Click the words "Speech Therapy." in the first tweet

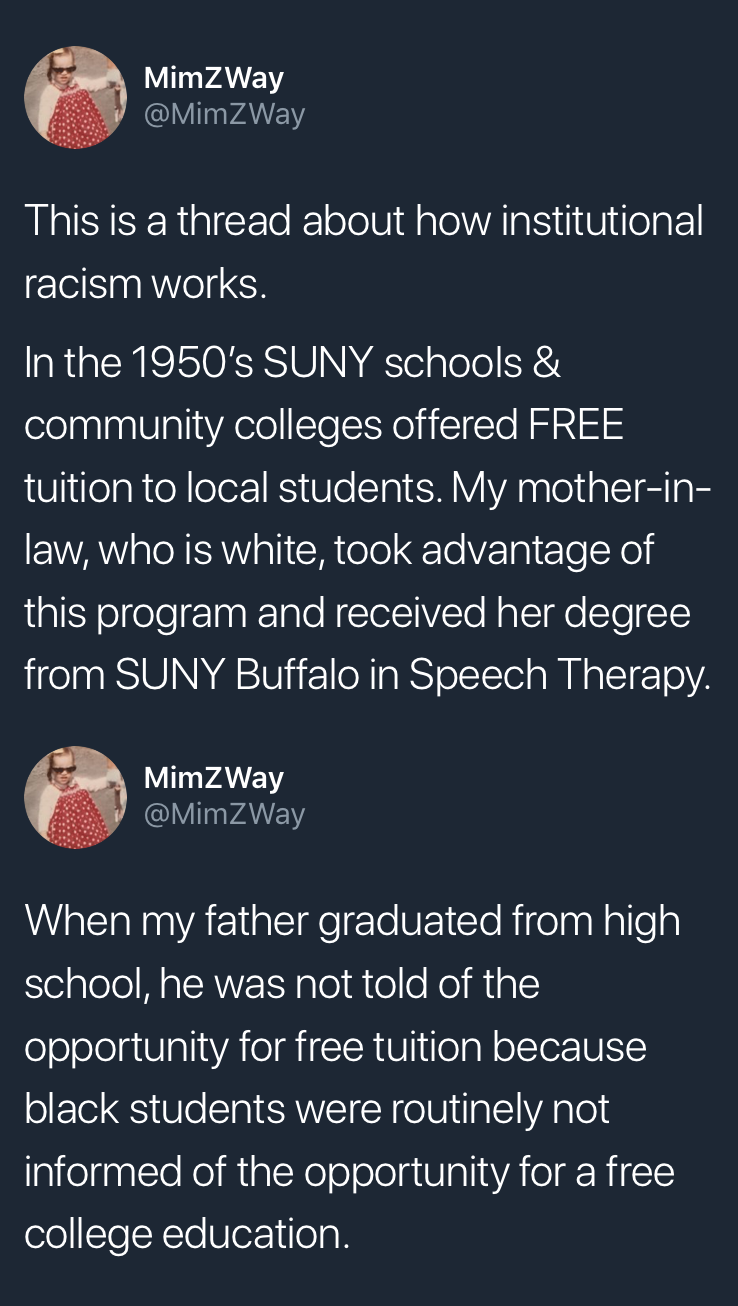point(560,675)
